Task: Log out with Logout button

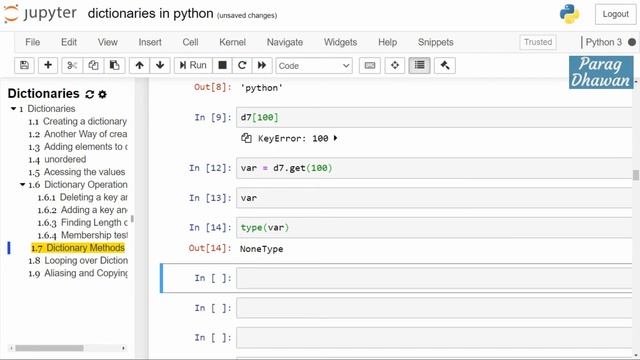Action: pos(616,14)
